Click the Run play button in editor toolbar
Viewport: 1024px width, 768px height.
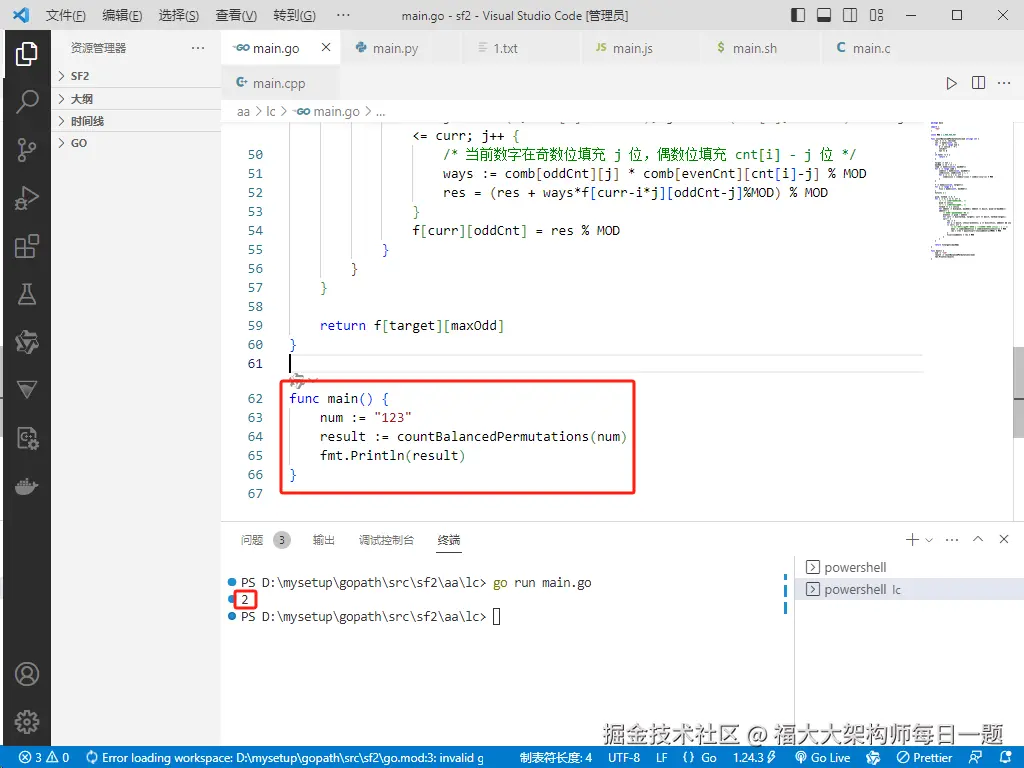[x=952, y=83]
